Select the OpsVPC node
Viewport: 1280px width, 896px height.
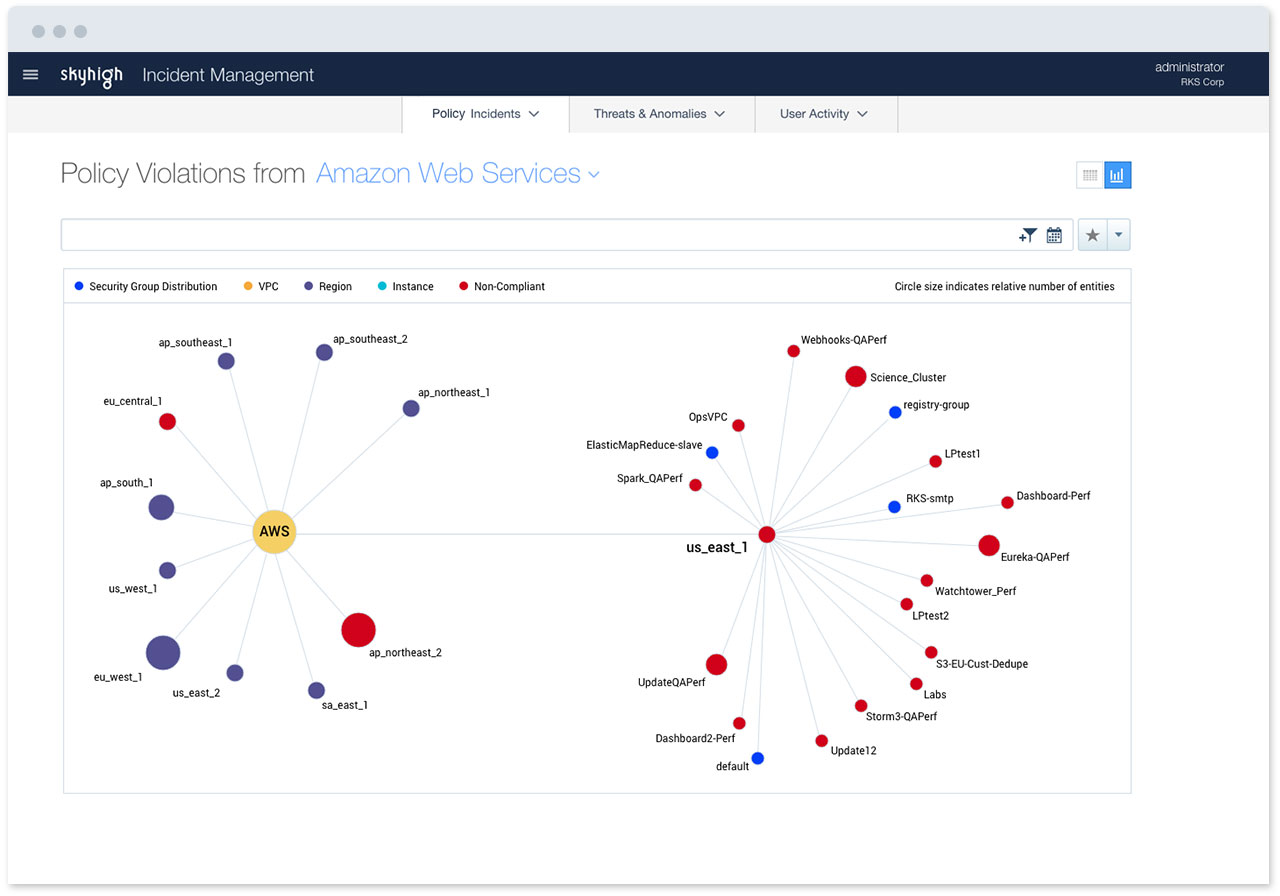738,425
